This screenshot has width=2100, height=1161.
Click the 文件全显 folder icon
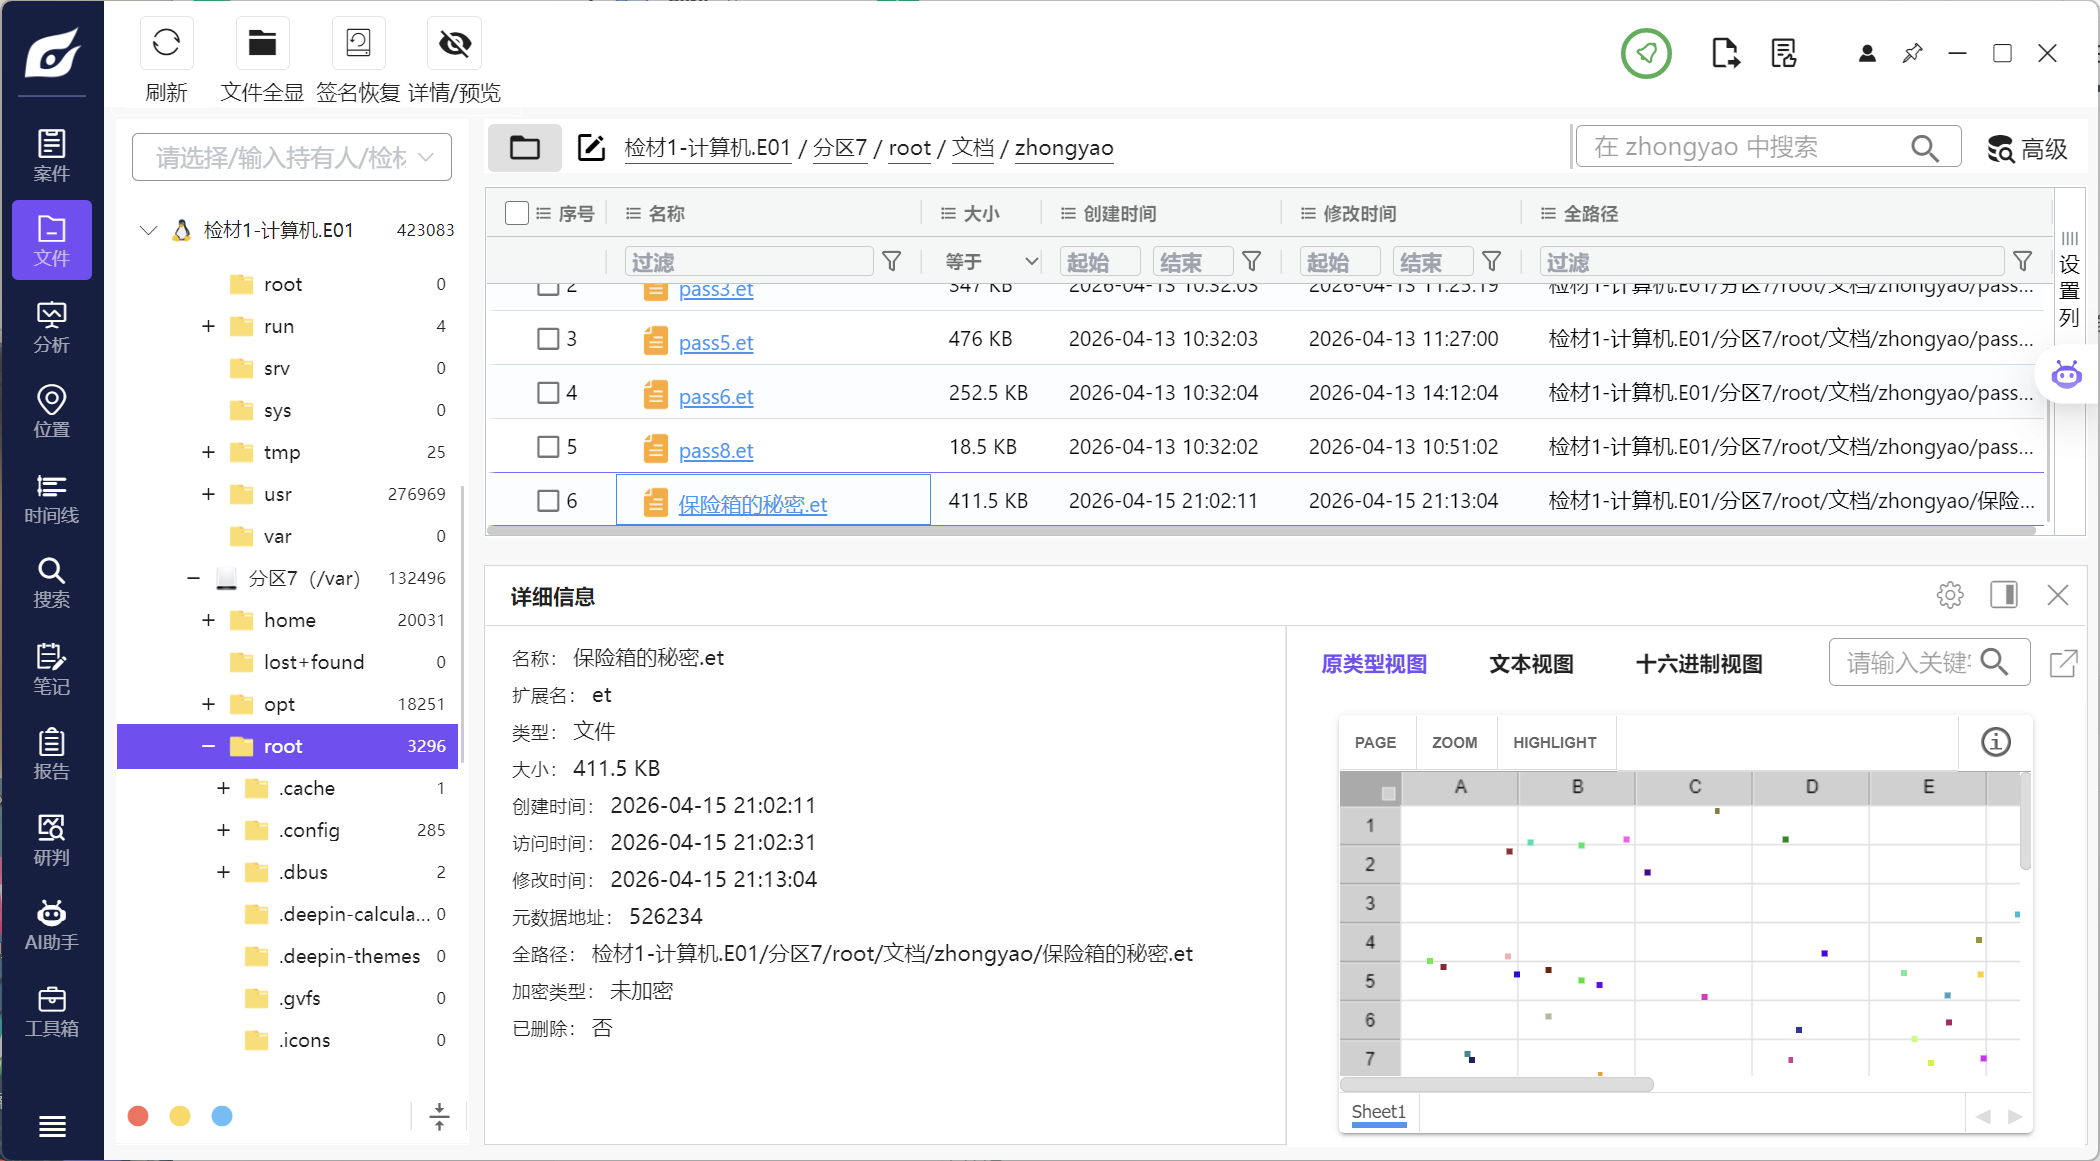[262, 43]
